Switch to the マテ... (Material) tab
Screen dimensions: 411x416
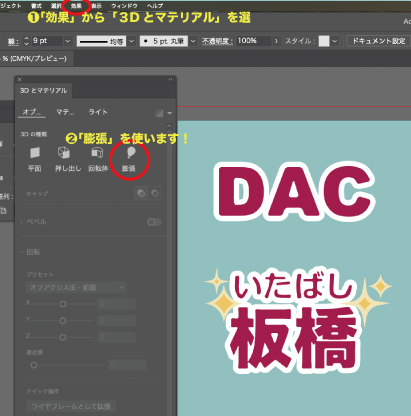[65, 112]
